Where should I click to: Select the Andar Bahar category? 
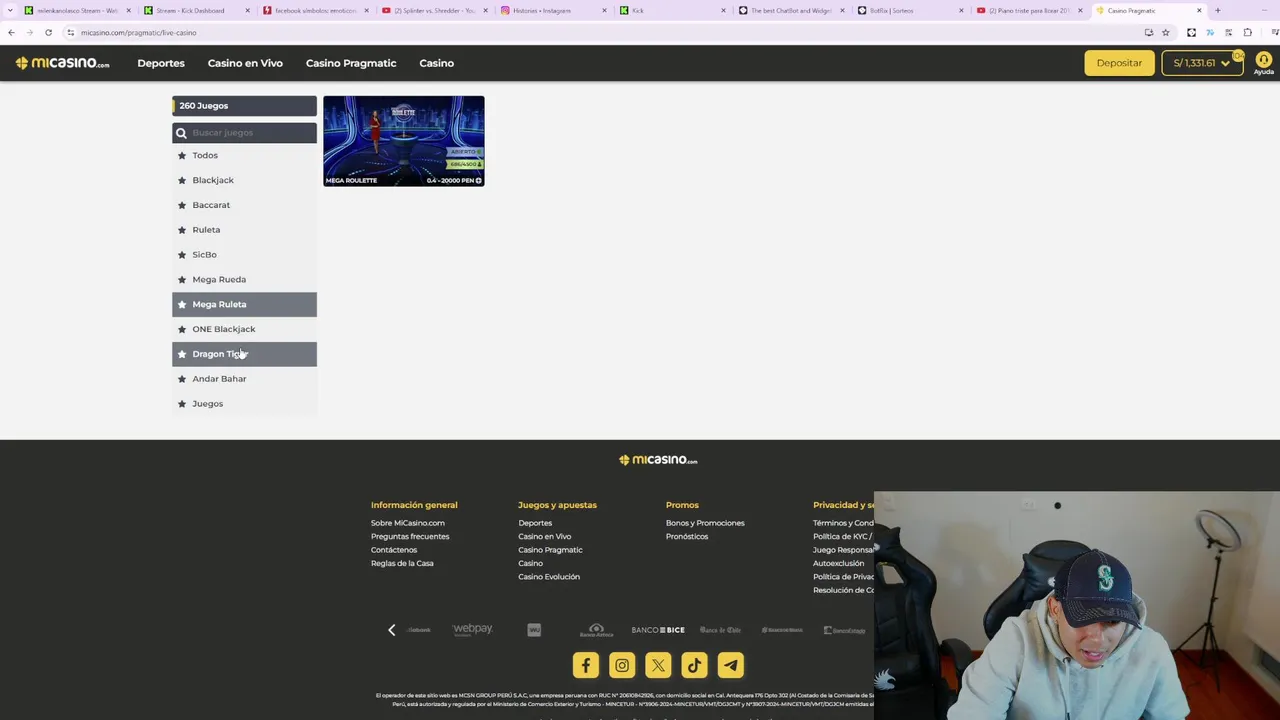(x=244, y=379)
